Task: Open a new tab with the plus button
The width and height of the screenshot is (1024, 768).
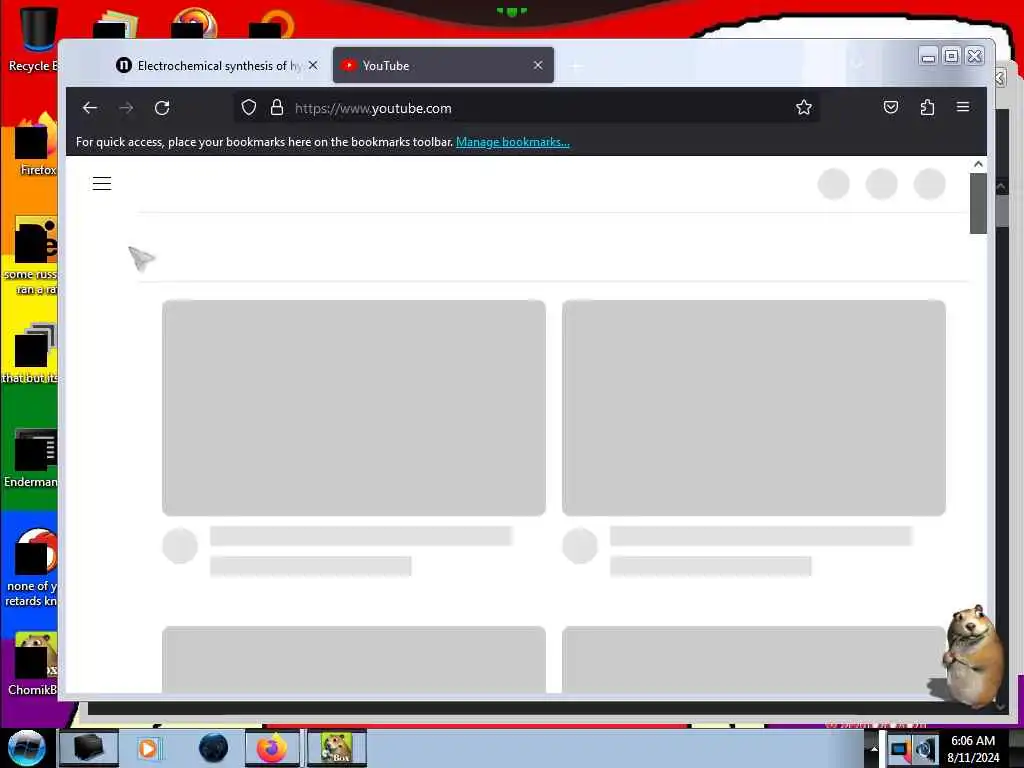Action: pyautogui.click(x=577, y=66)
